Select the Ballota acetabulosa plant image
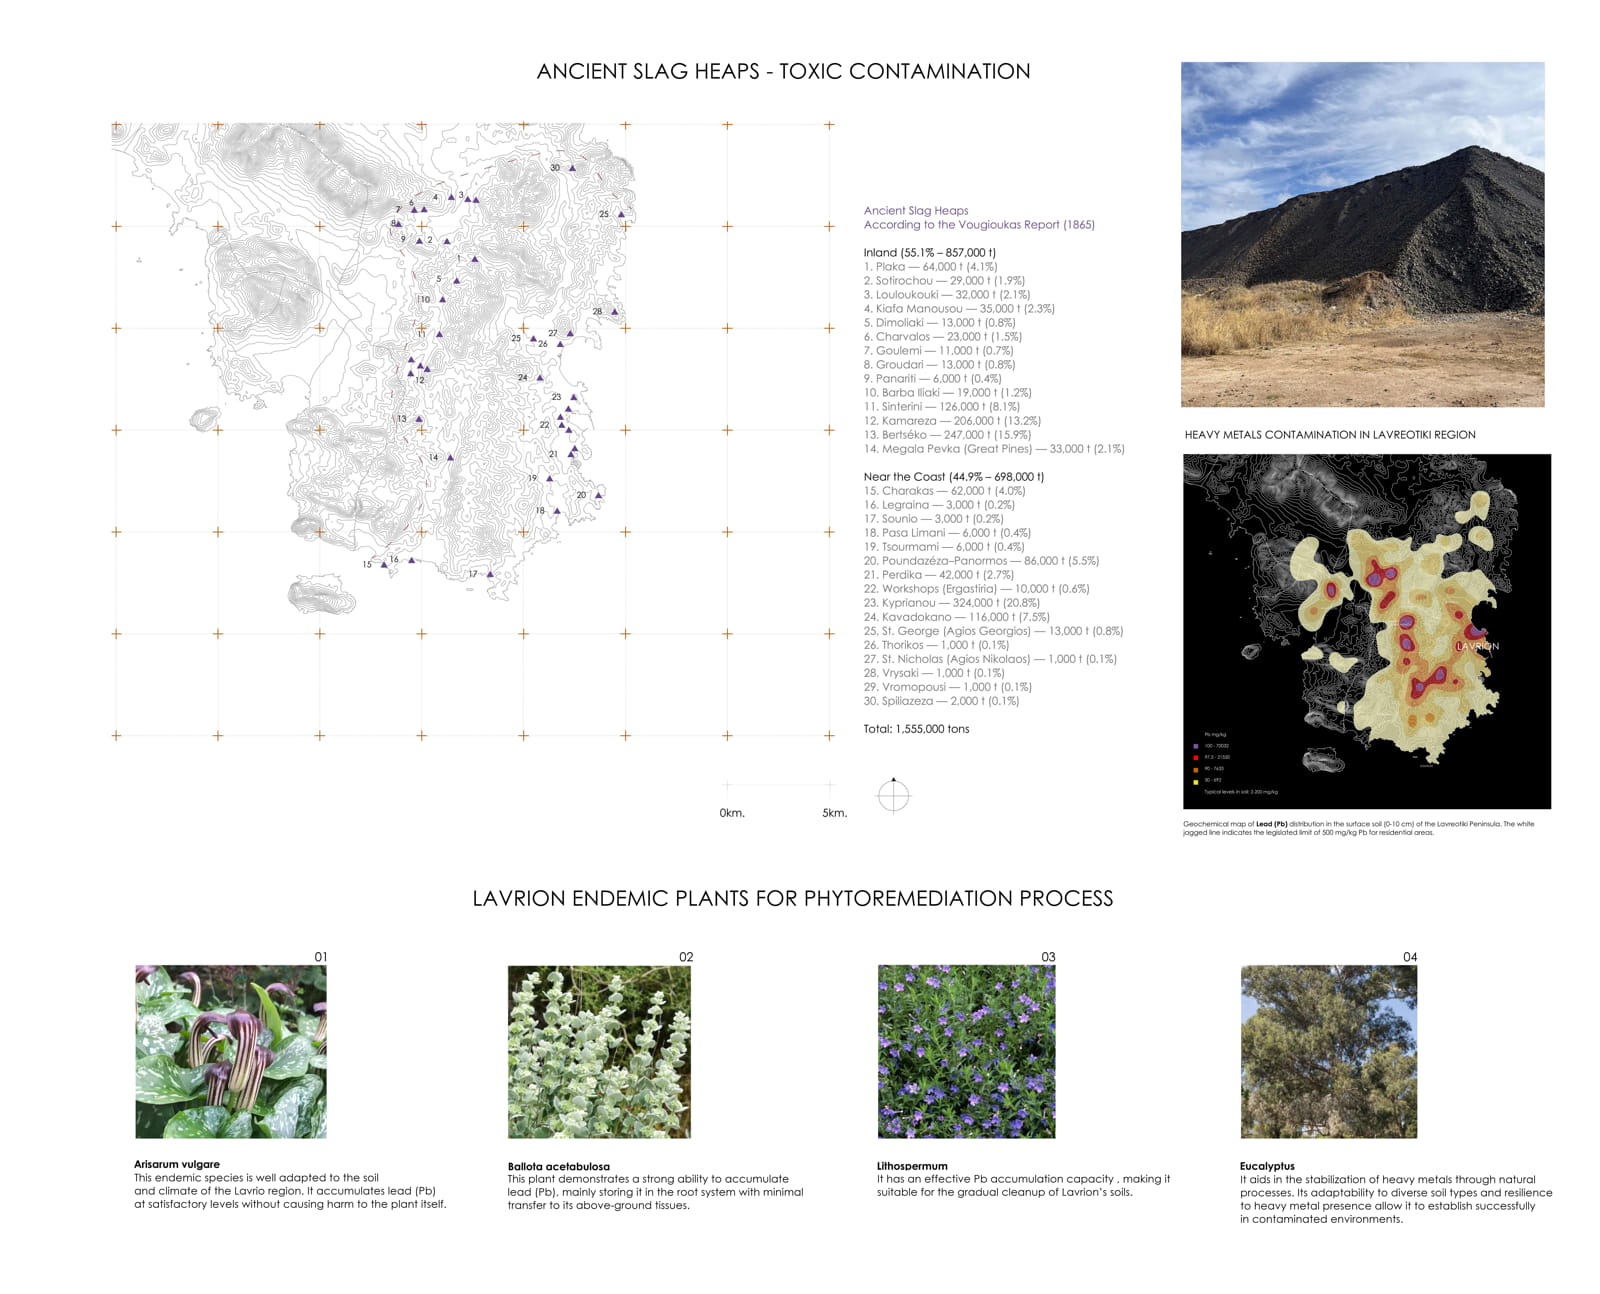This screenshot has height=1294, width=1600. click(599, 1051)
